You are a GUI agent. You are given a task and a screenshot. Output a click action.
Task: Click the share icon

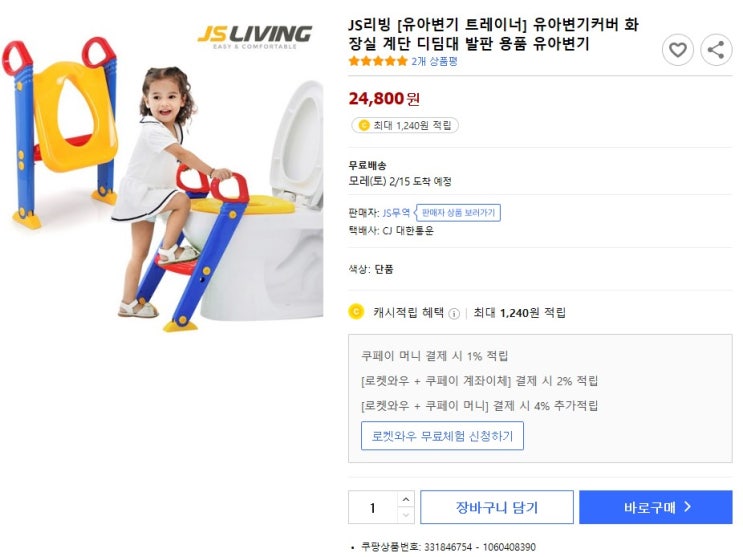pos(716,50)
